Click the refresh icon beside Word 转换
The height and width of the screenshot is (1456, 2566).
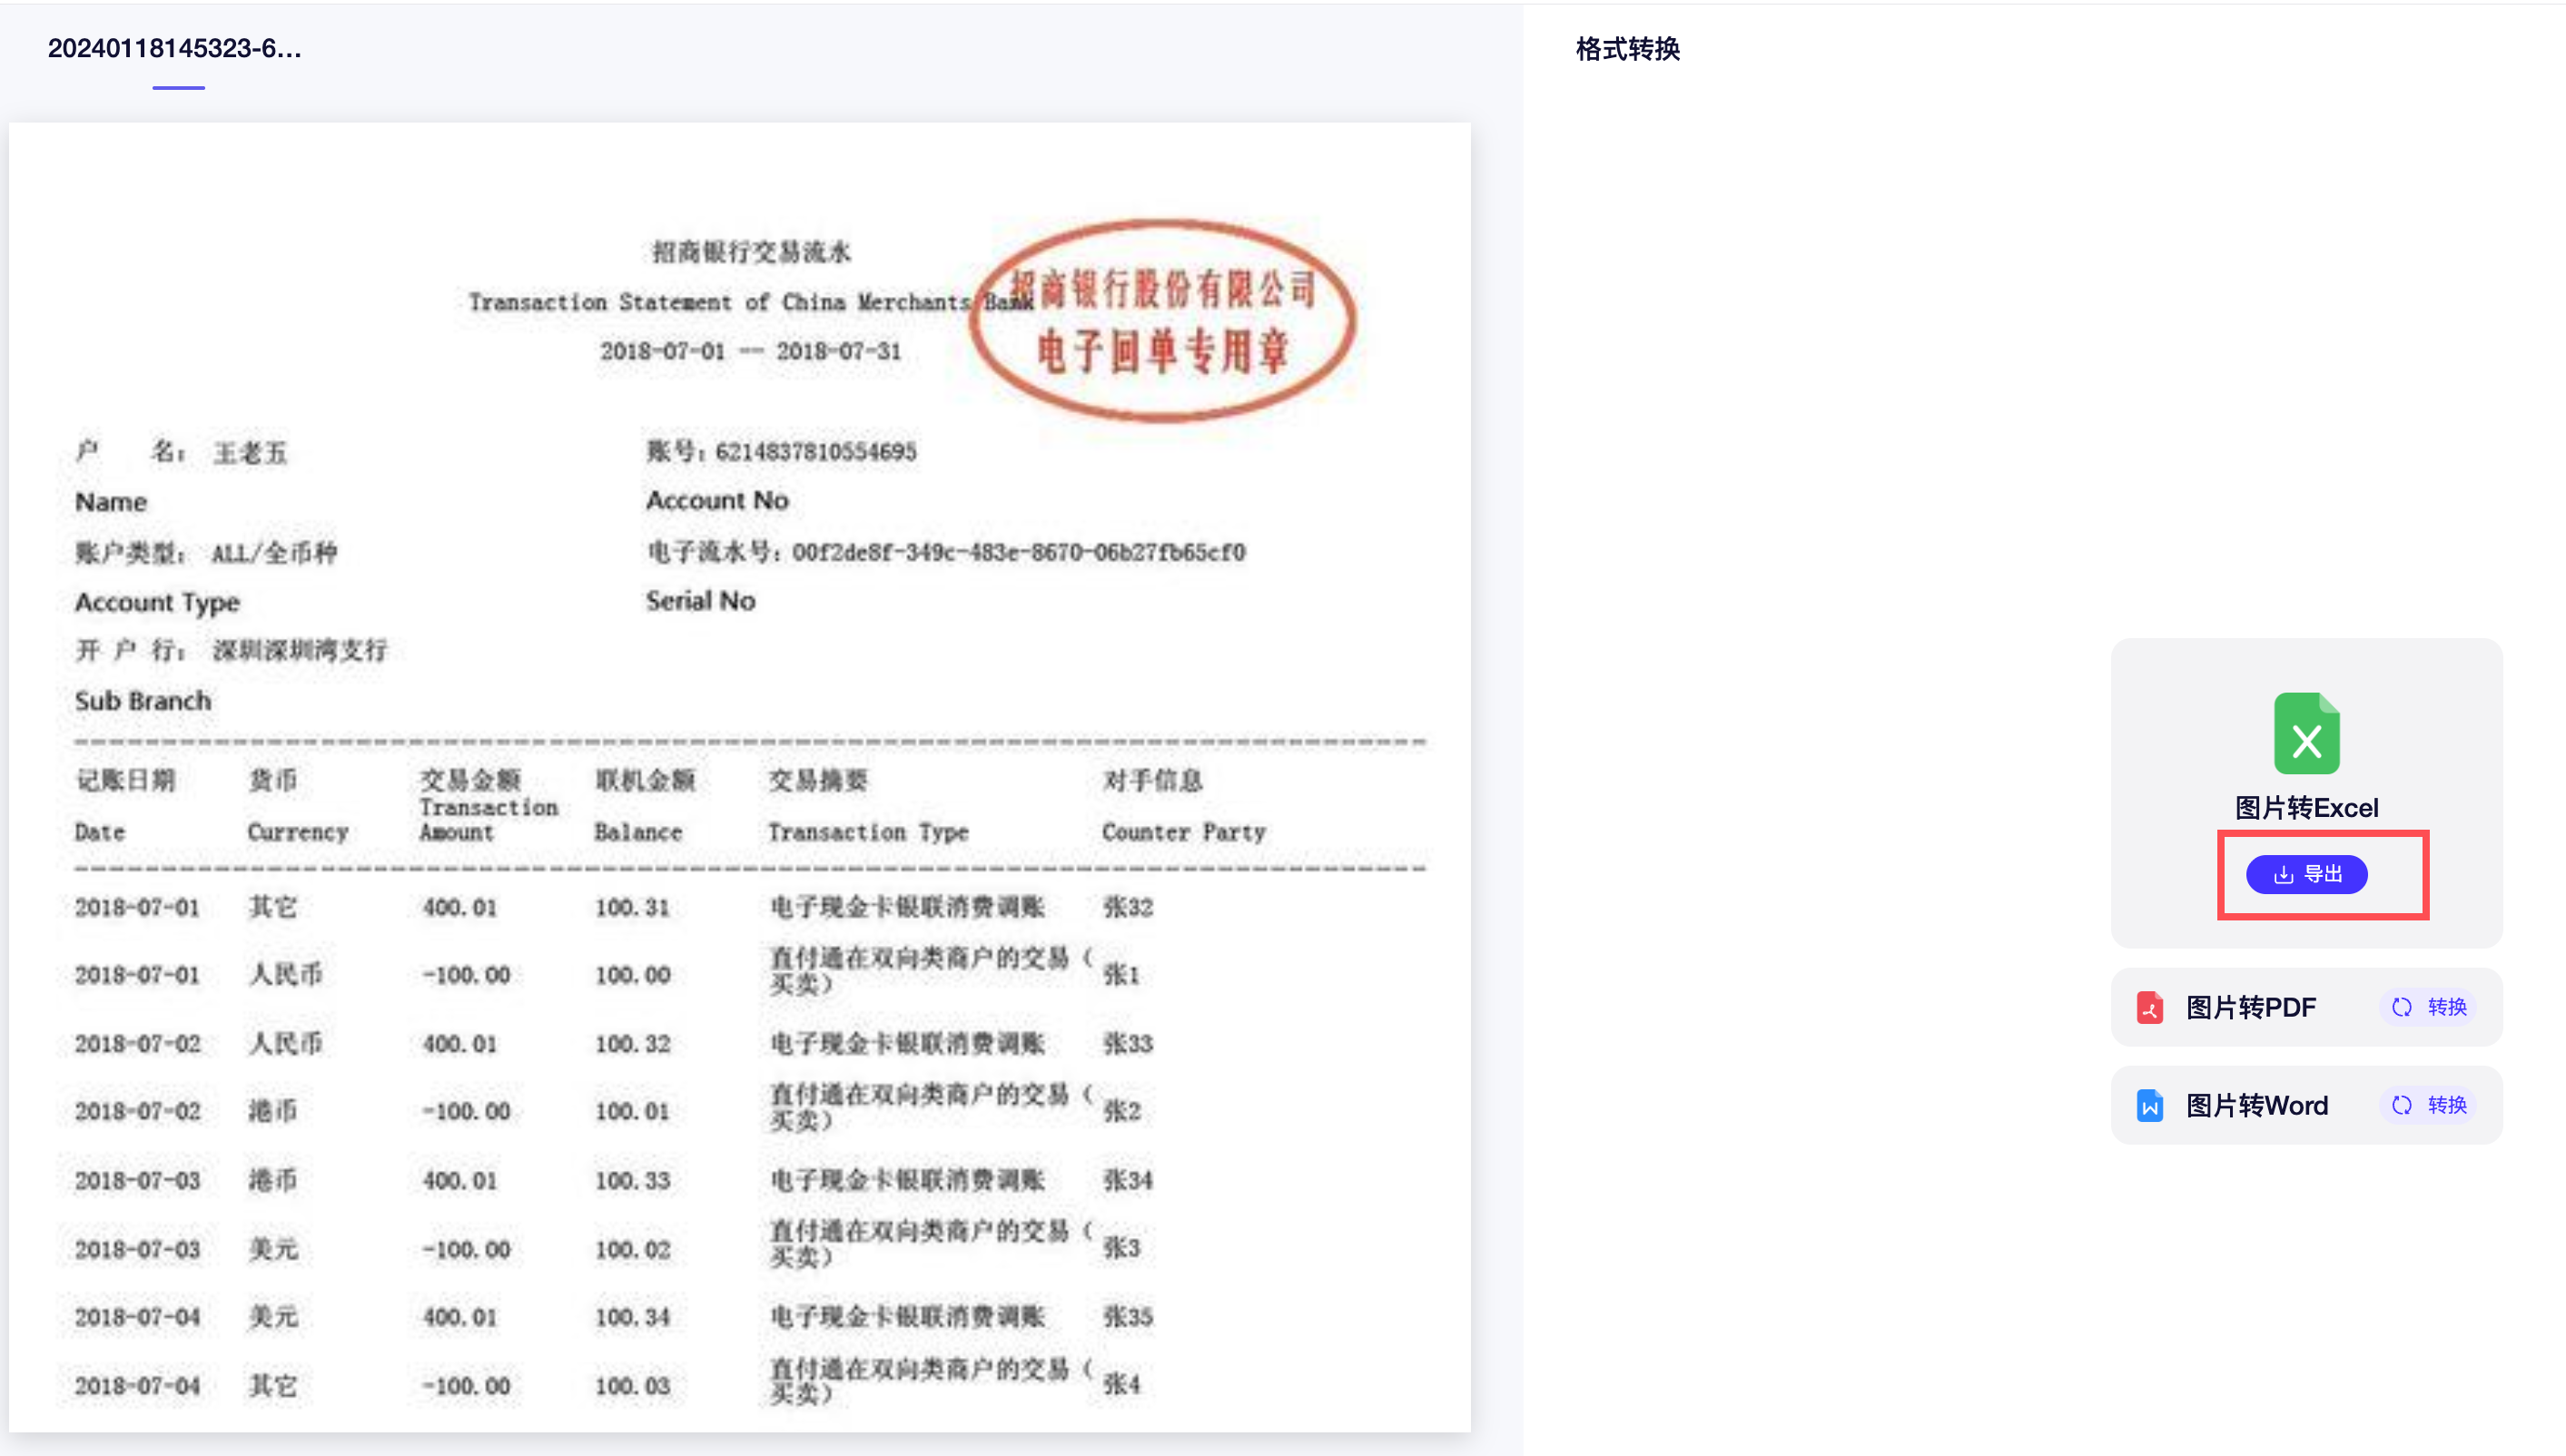pyautogui.click(x=2401, y=1105)
